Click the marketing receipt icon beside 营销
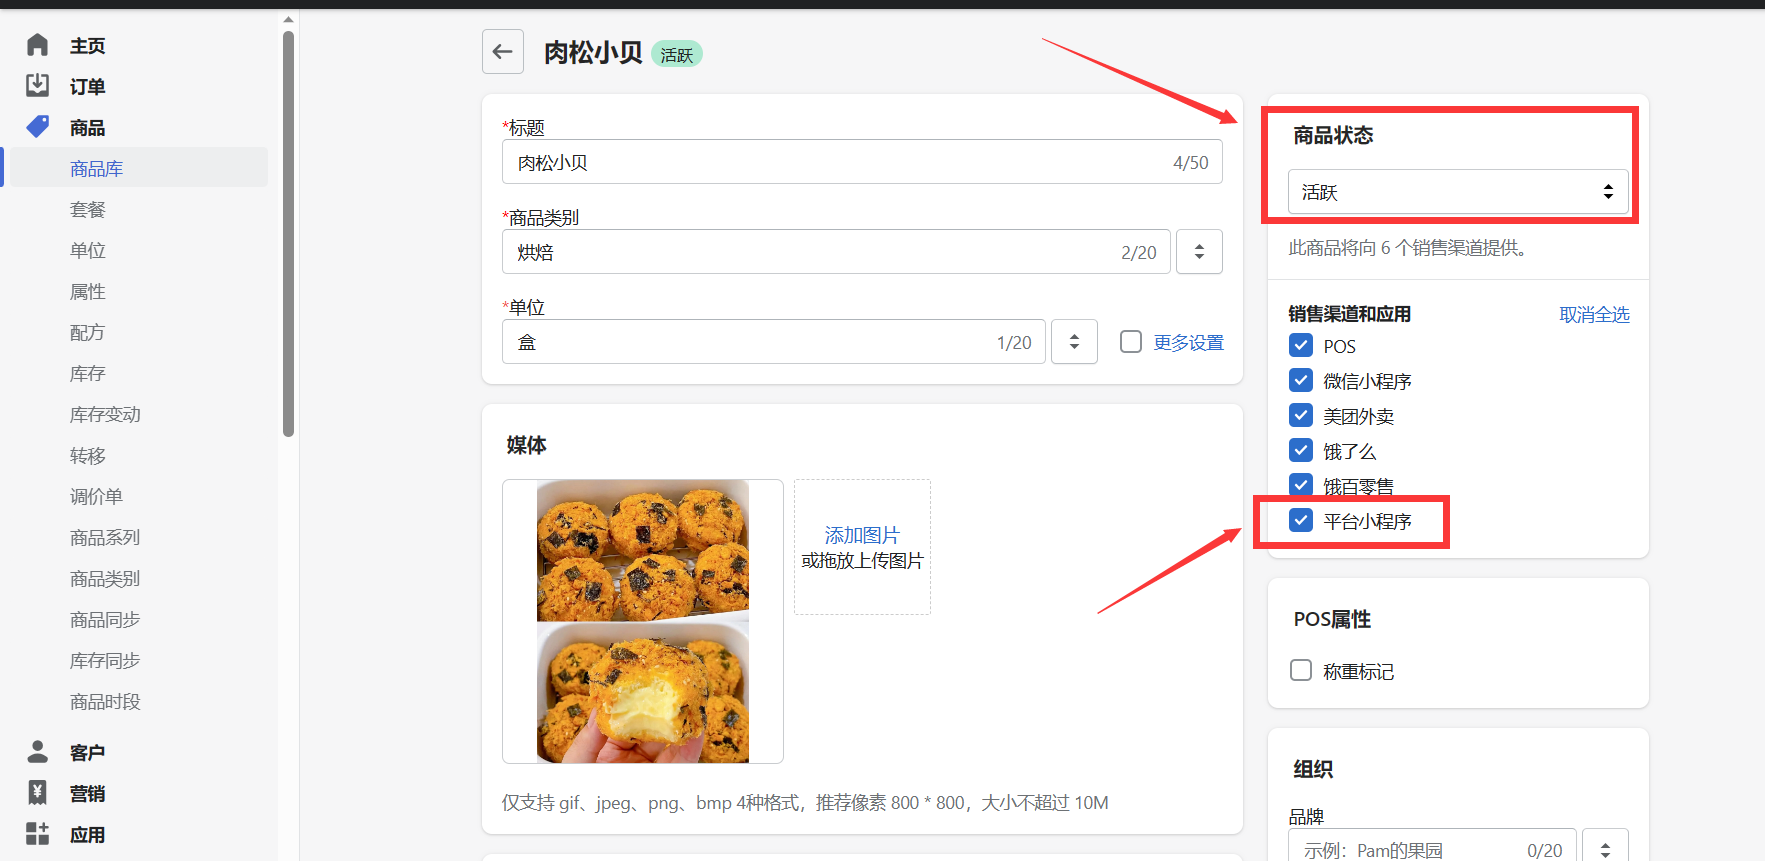Viewport: 1765px width, 861px height. (x=37, y=792)
